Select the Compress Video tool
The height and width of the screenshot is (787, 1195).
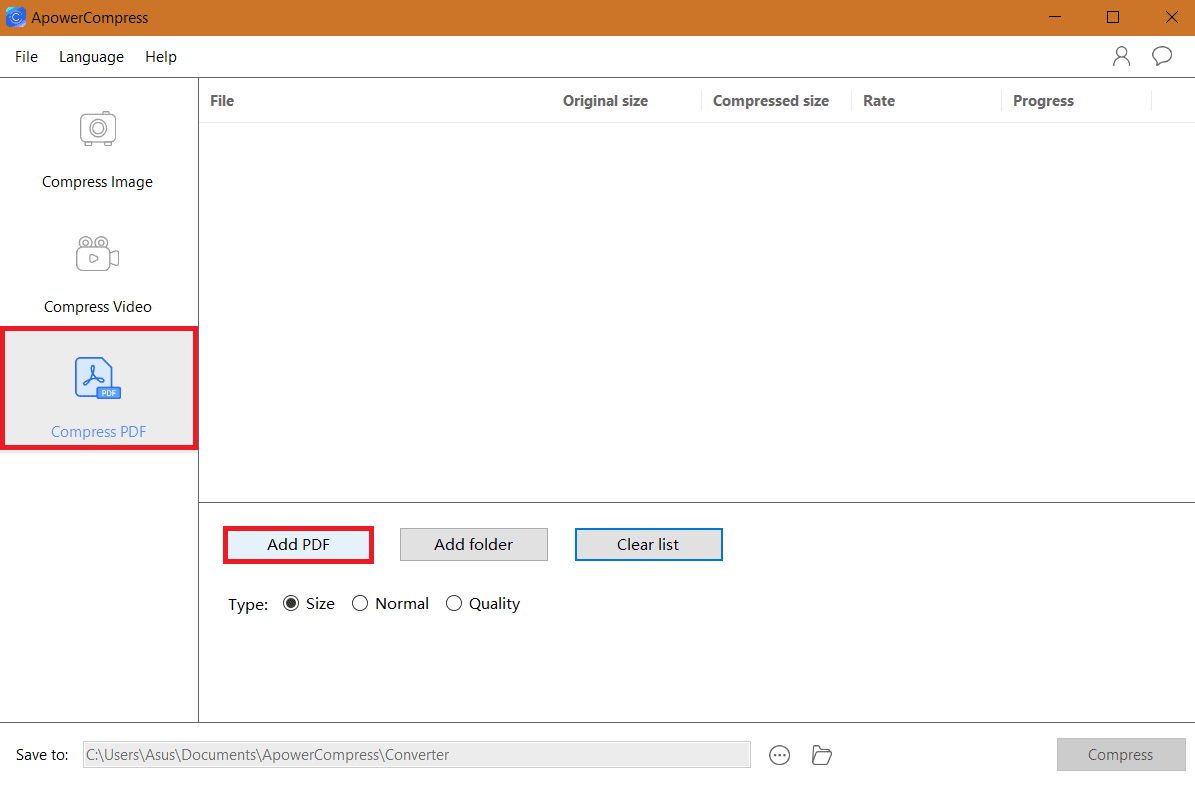[97, 275]
